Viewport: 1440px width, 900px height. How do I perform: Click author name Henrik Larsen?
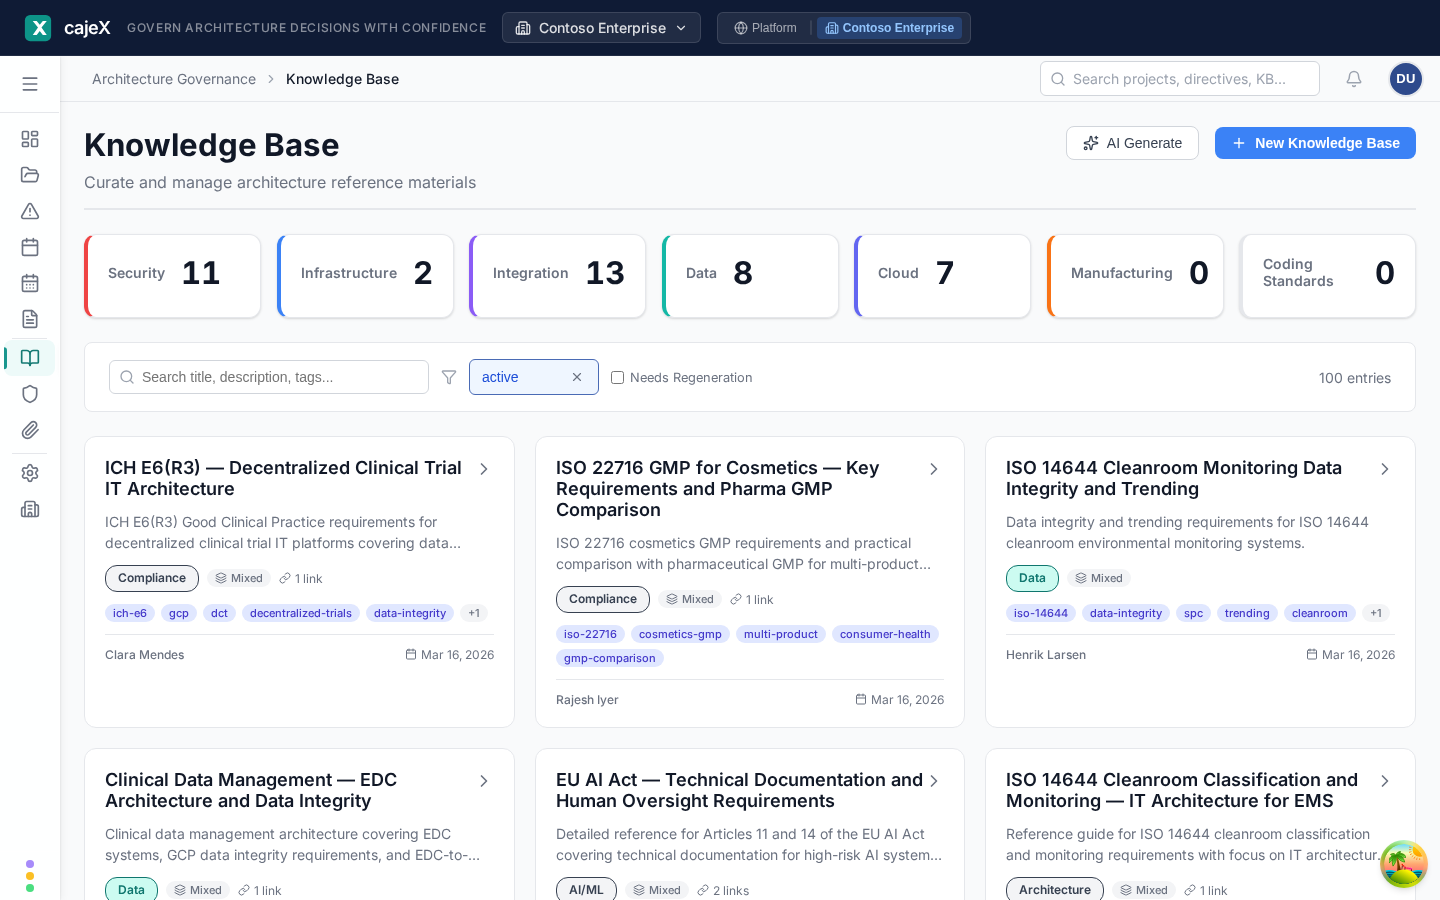tap(1046, 655)
